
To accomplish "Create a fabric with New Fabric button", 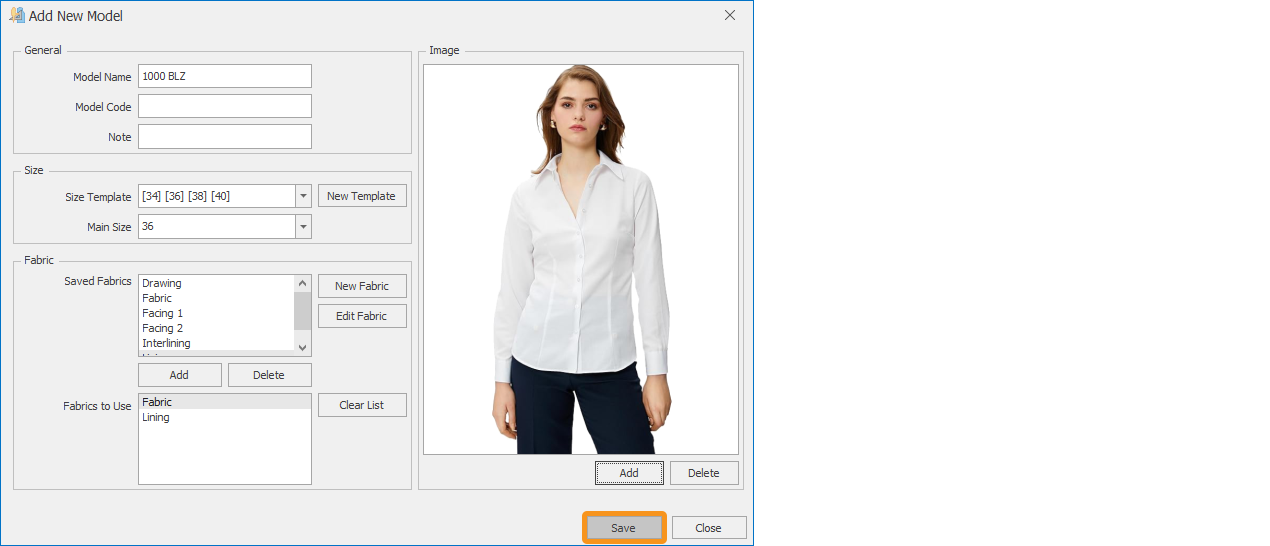I will tap(362, 286).
